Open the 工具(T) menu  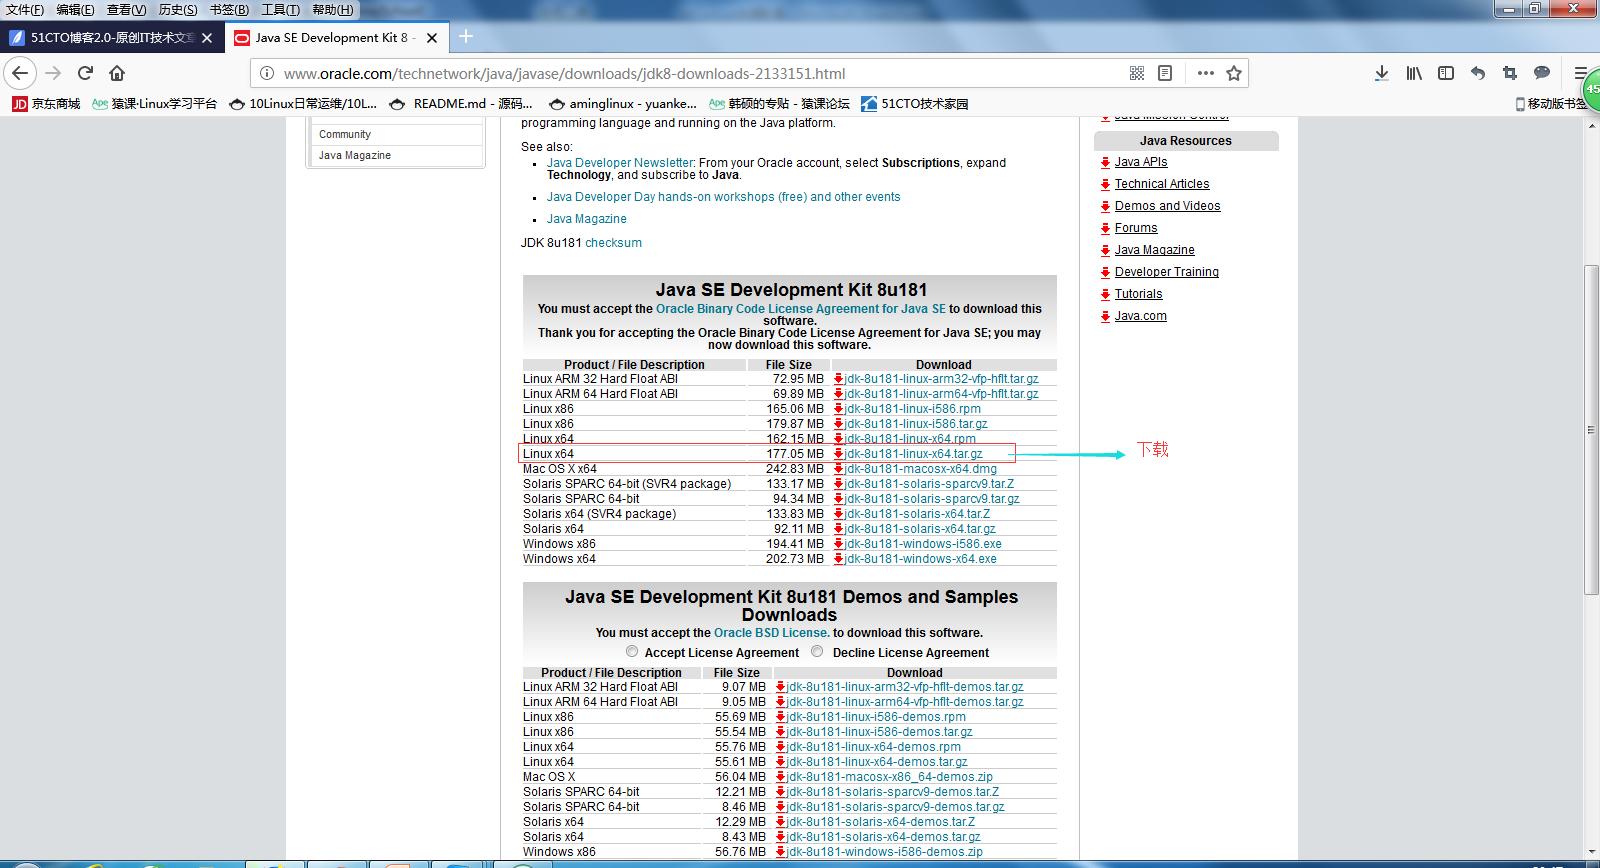280,10
